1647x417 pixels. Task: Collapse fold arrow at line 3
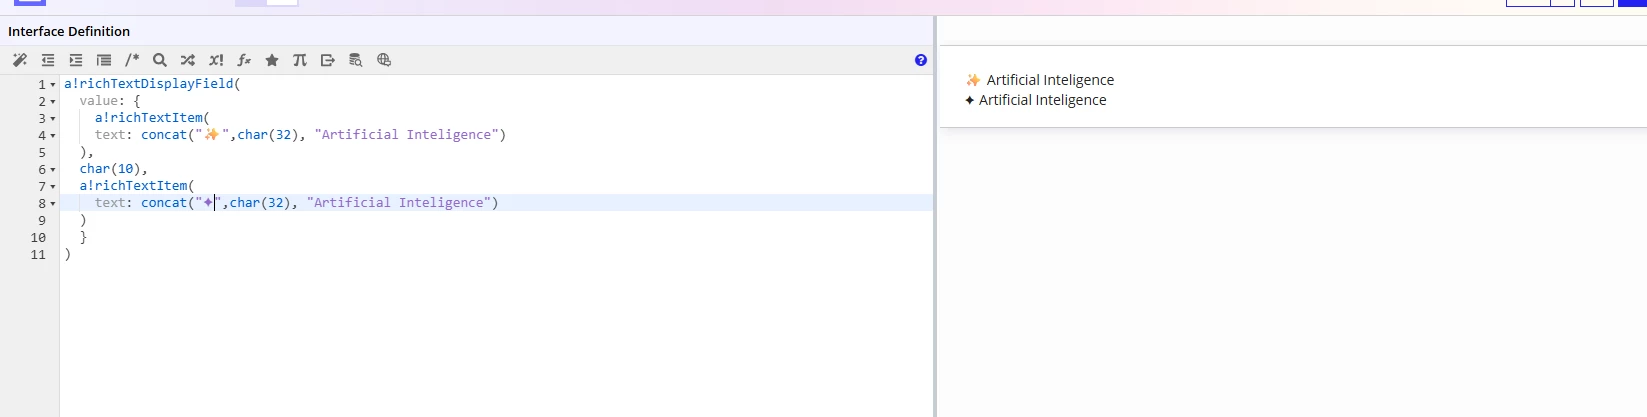53,119
